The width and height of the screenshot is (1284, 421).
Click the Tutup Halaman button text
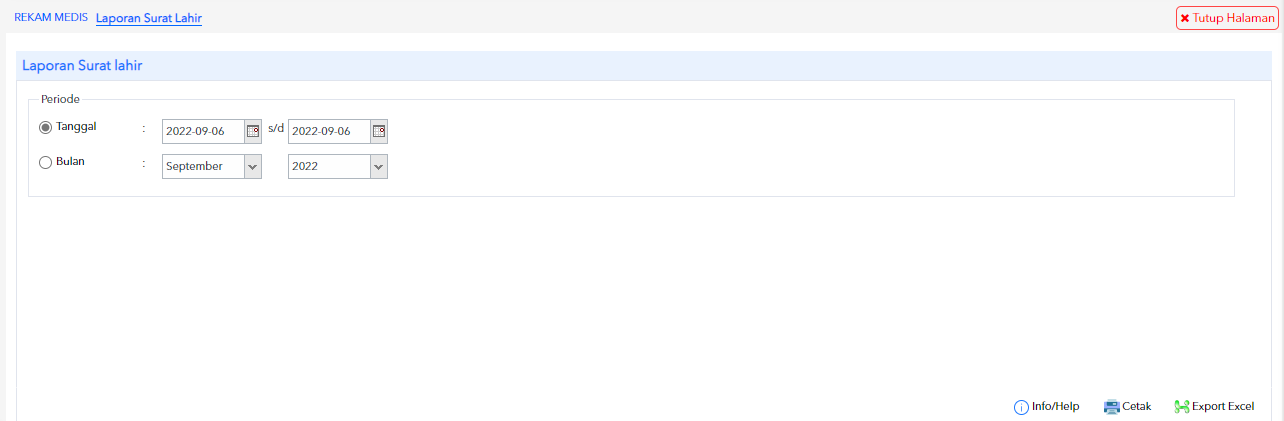1233,18
